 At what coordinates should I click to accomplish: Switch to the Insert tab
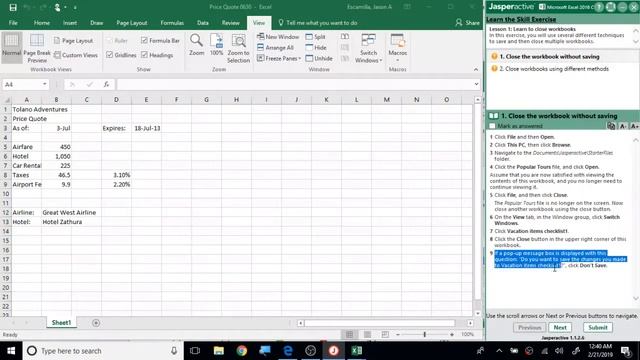(x=70, y=23)
